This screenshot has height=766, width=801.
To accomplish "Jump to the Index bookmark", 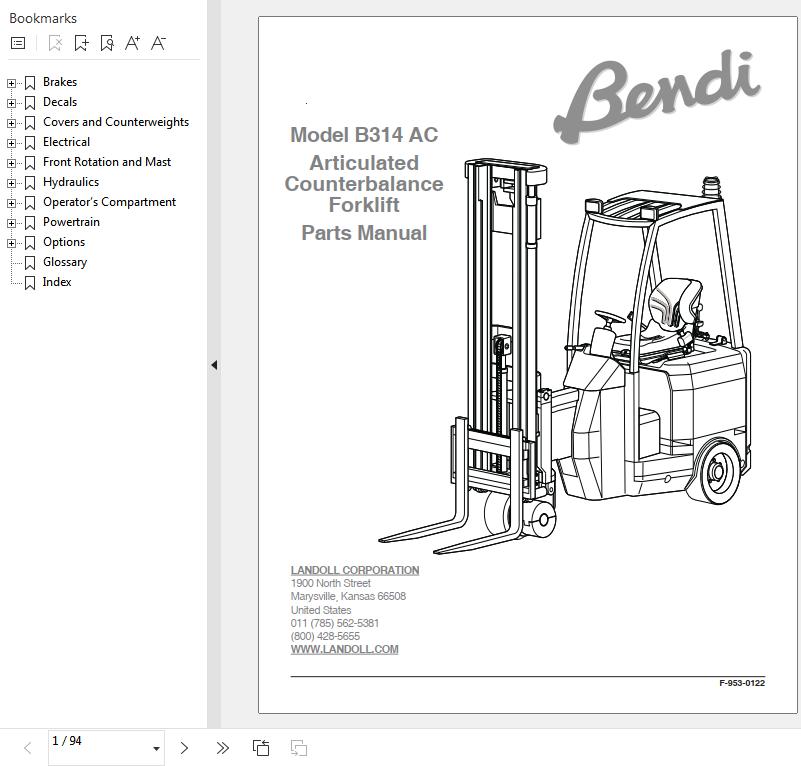I will [x=57, y=282].
